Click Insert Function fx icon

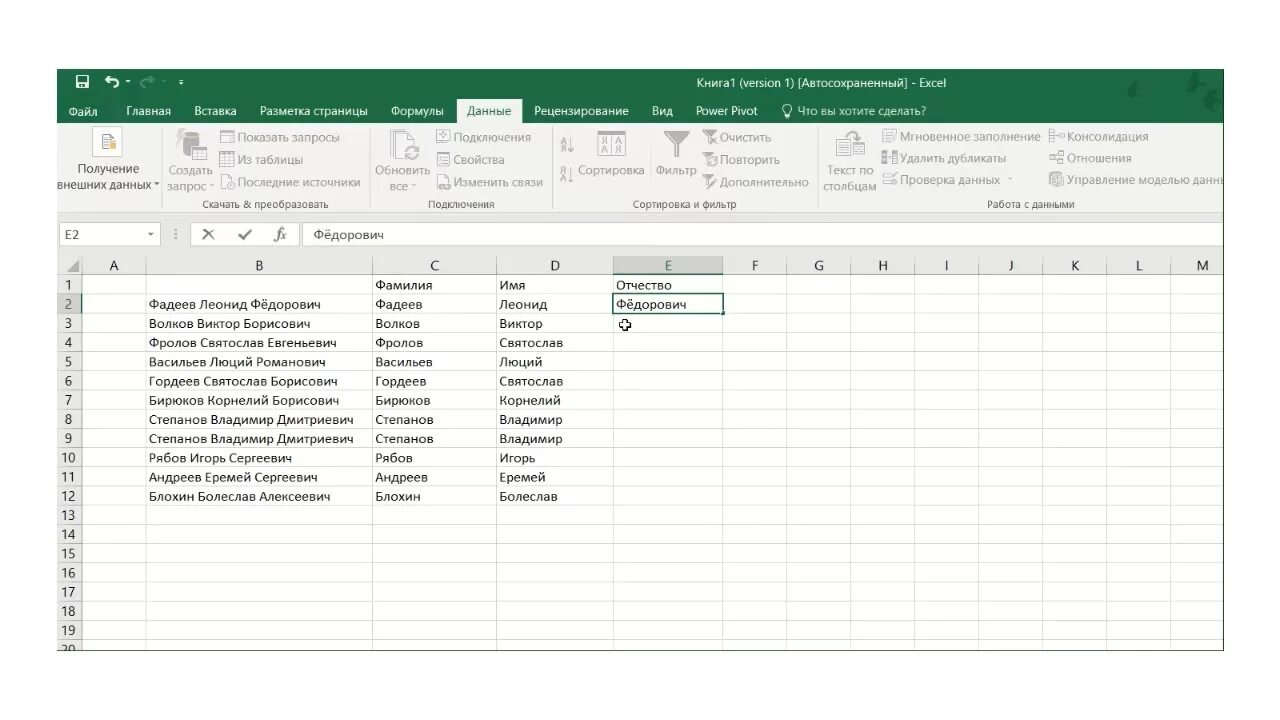281,234
